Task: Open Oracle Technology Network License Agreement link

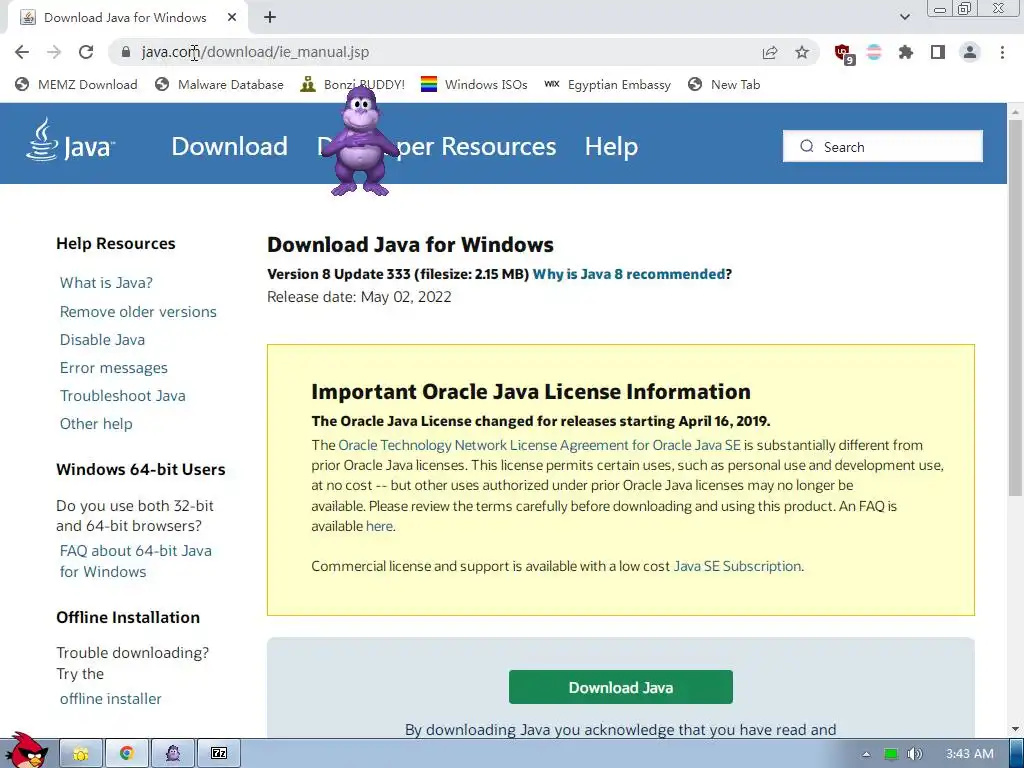Action: point(539,445)
